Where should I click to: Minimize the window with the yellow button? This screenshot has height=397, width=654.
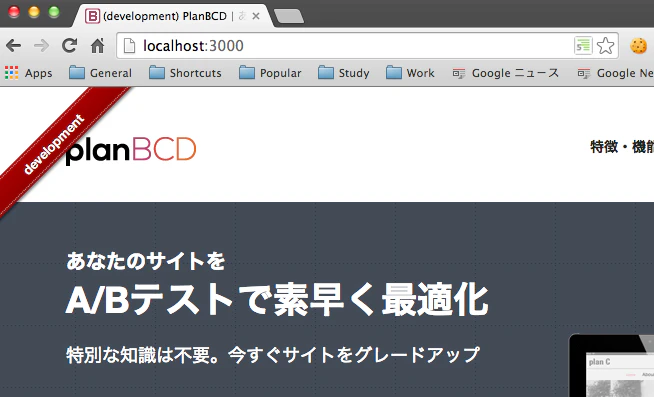click(34, 12)
